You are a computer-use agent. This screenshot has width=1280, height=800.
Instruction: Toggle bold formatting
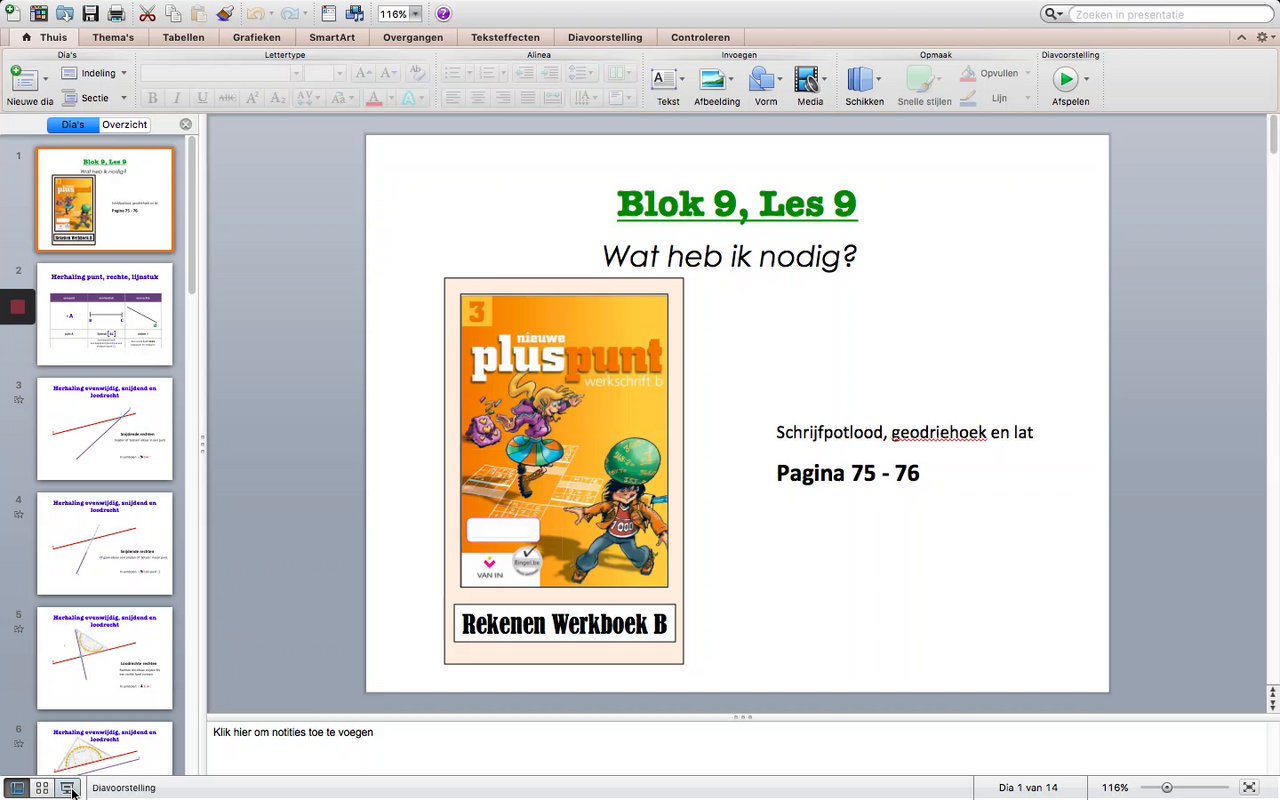[153, 98]
